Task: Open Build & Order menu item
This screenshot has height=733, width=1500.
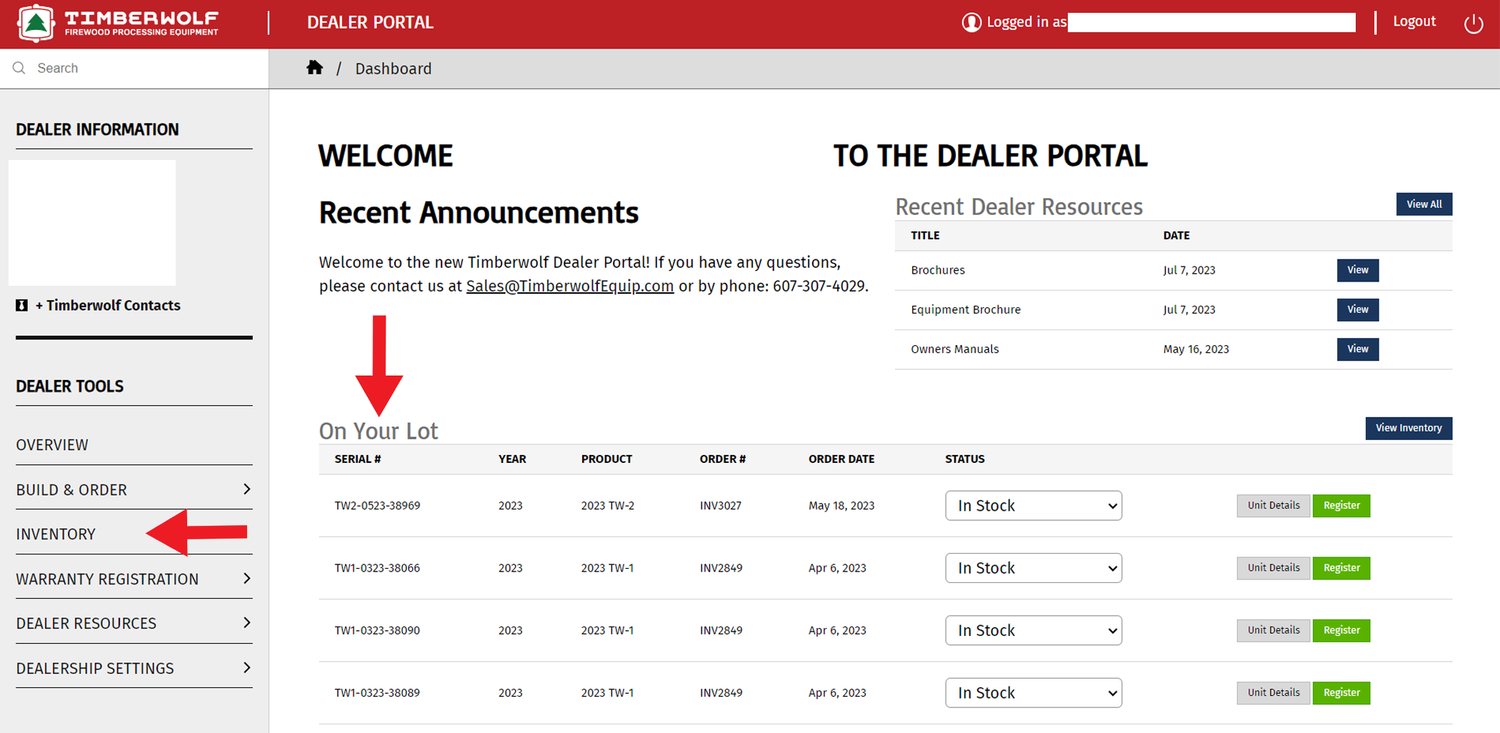Action: (71, 490)
